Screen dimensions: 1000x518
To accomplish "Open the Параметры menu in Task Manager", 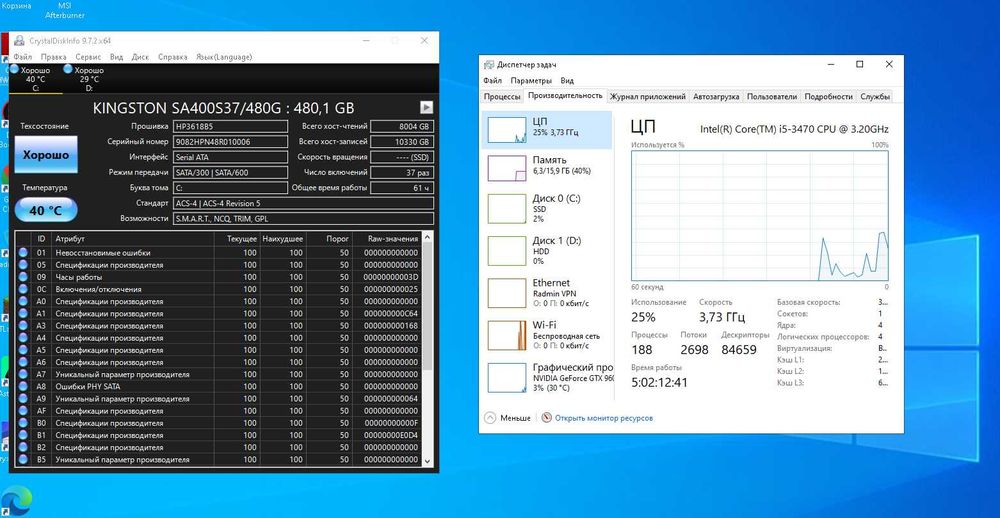I will click(531, 81).
